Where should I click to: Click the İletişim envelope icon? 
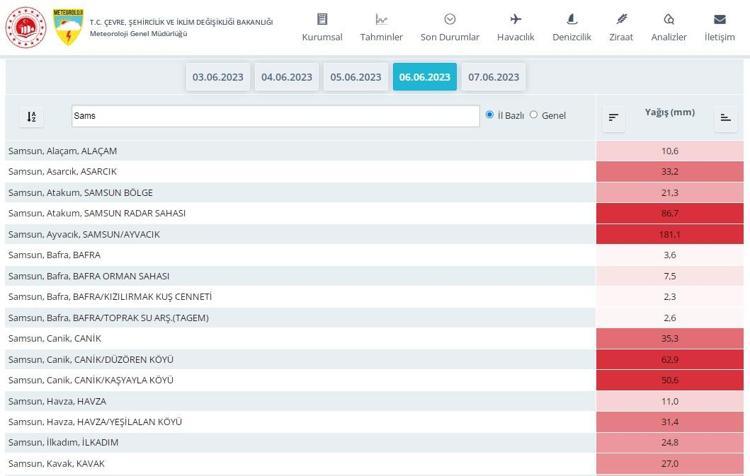(x=719, y=19)
